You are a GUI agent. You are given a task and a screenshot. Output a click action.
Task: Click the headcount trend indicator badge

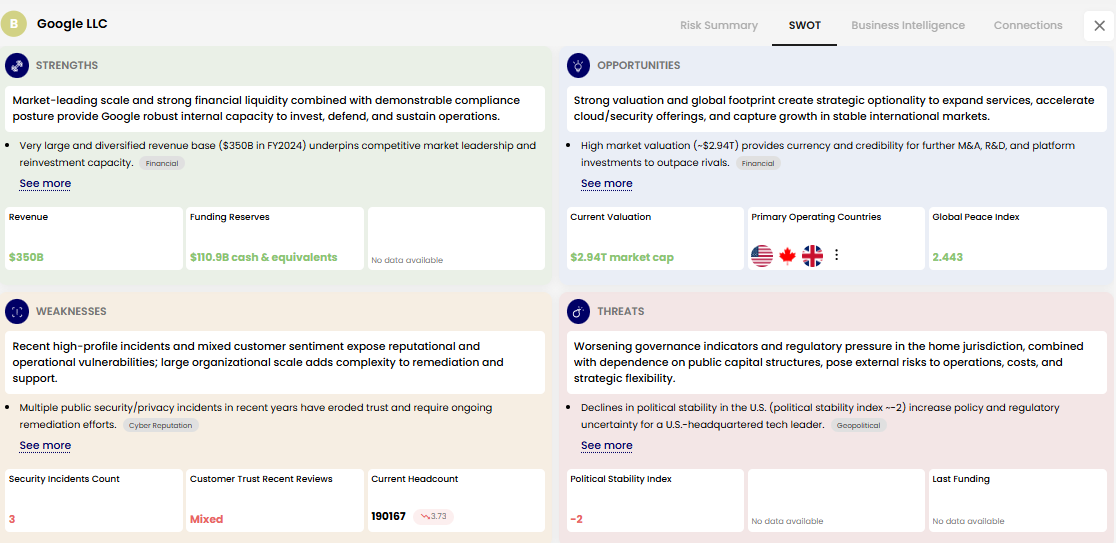tap(433, 516)
